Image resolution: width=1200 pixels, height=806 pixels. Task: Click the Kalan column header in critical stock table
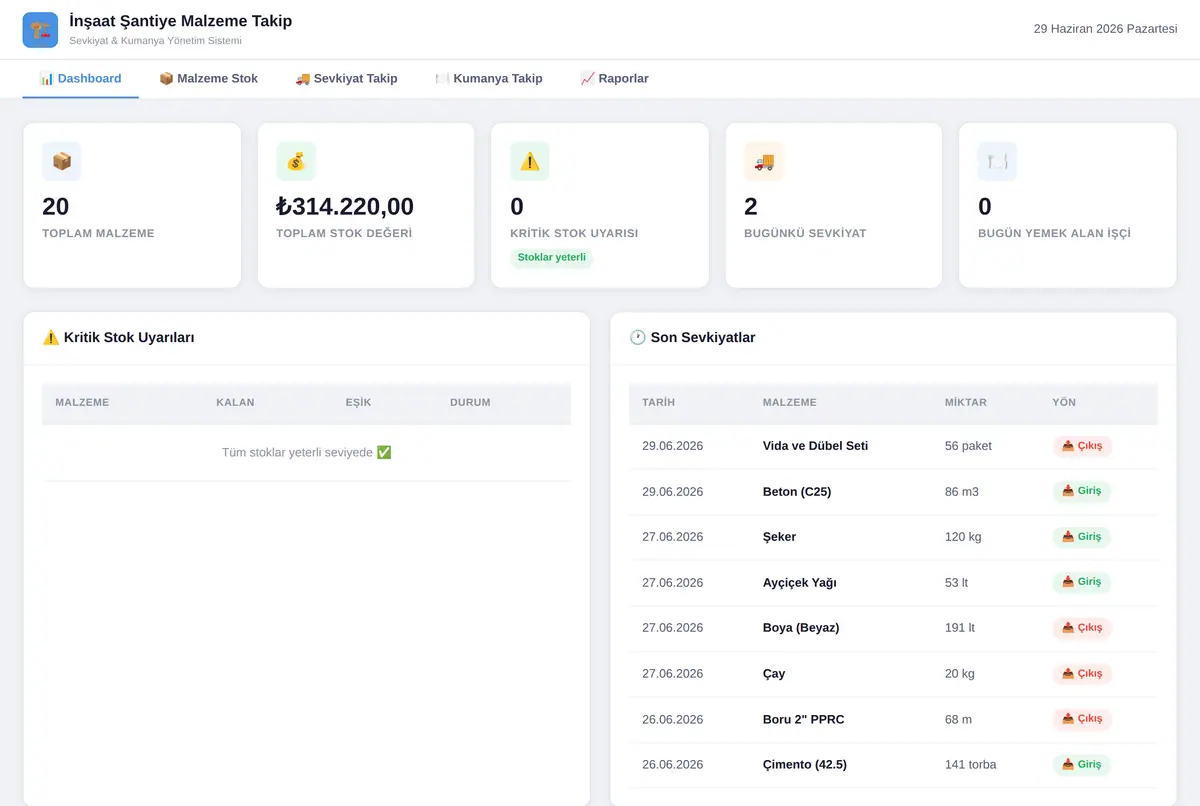(235, 402)
